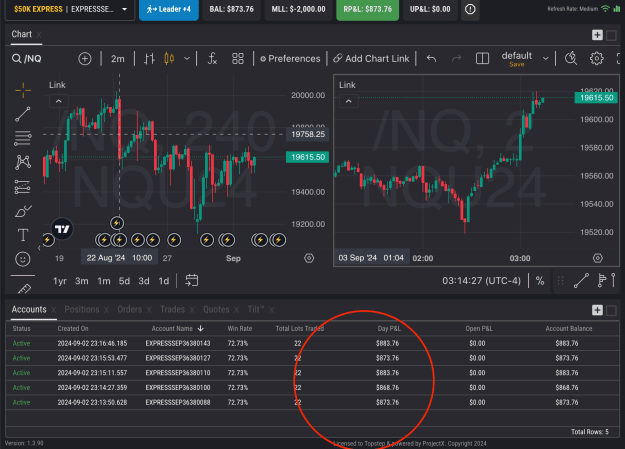Select the brush drawing tool
This screenshot has width=625, height=449.
pos(23,211)
